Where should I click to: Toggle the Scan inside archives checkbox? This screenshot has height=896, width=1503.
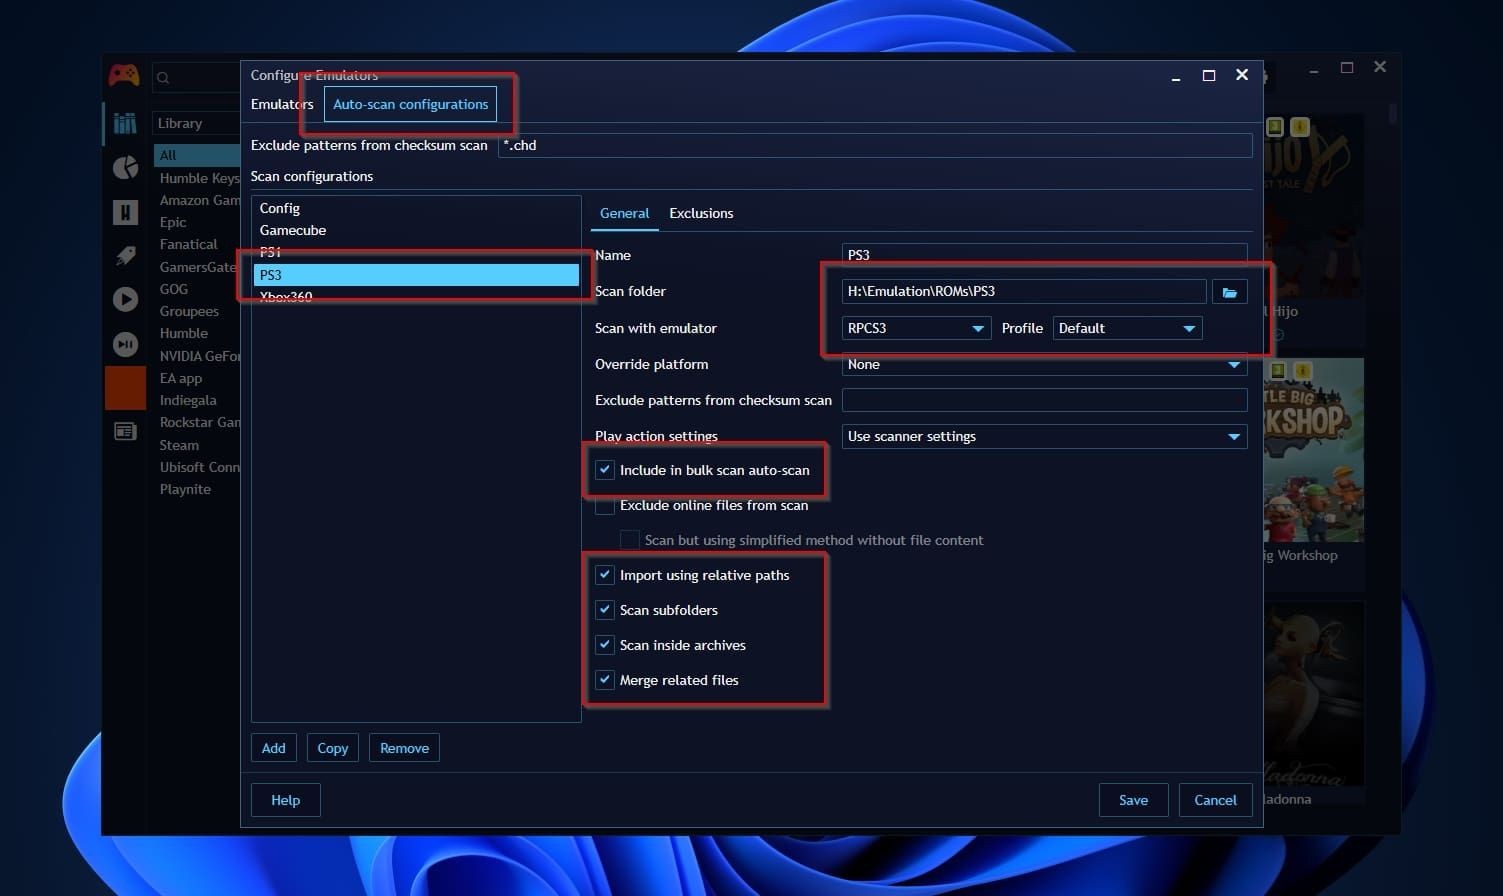pyautogui.click(x=605, y=645)
